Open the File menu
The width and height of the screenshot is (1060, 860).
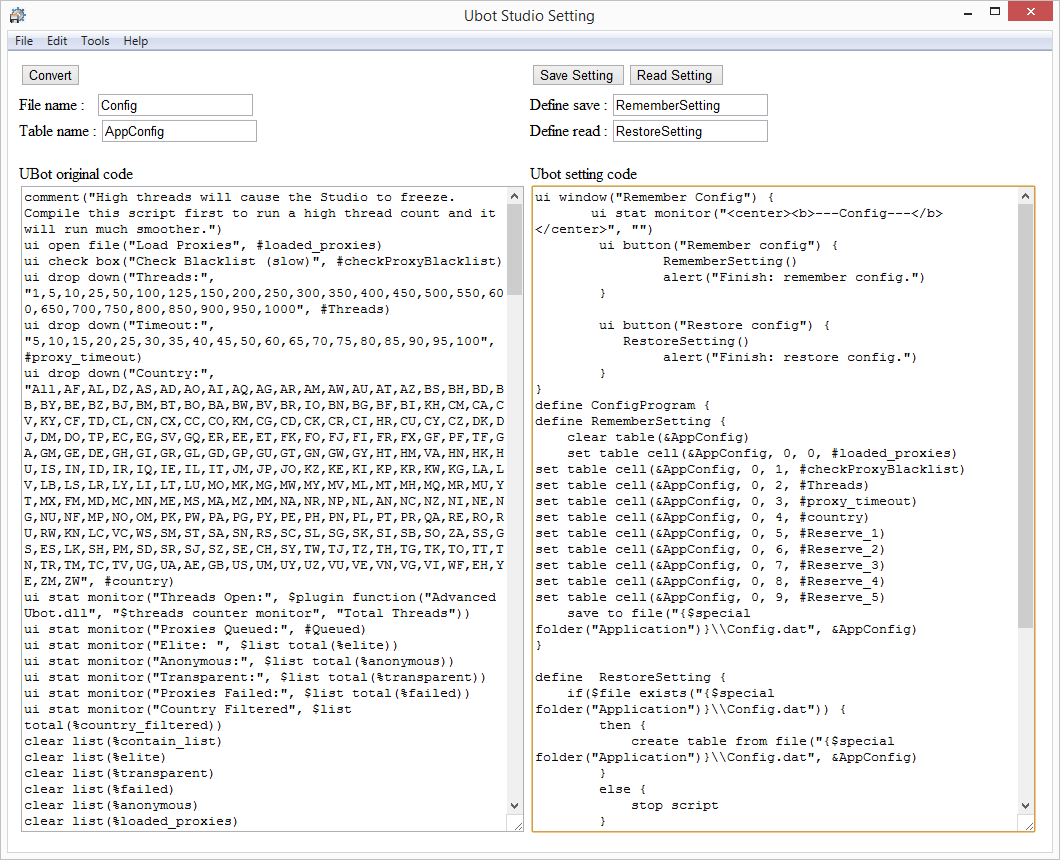point(23,41)
